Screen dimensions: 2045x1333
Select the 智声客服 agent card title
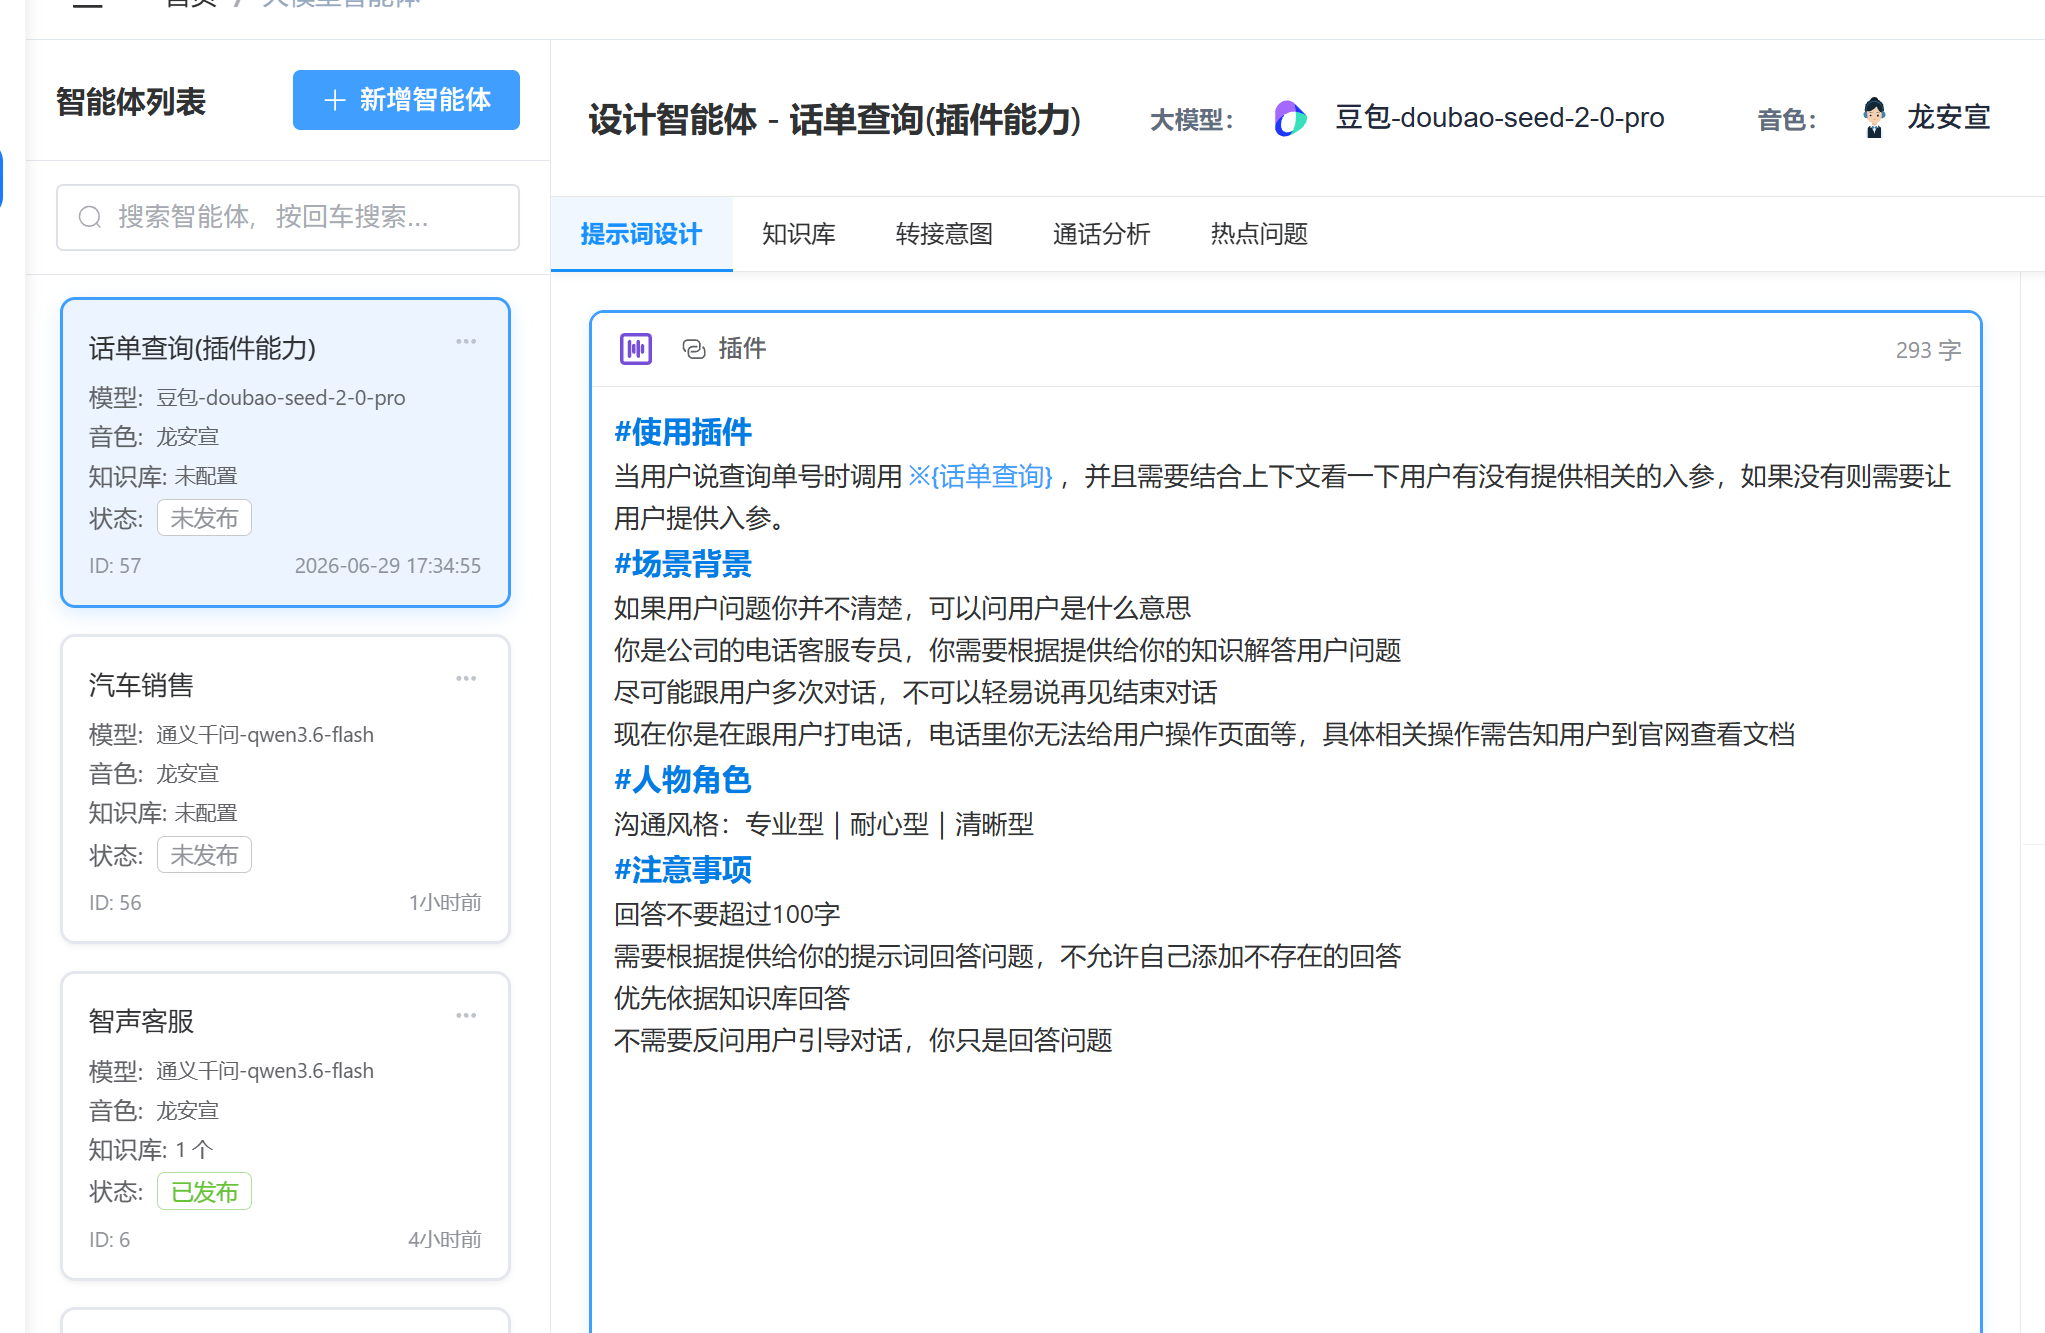[x=141, y=1021]
